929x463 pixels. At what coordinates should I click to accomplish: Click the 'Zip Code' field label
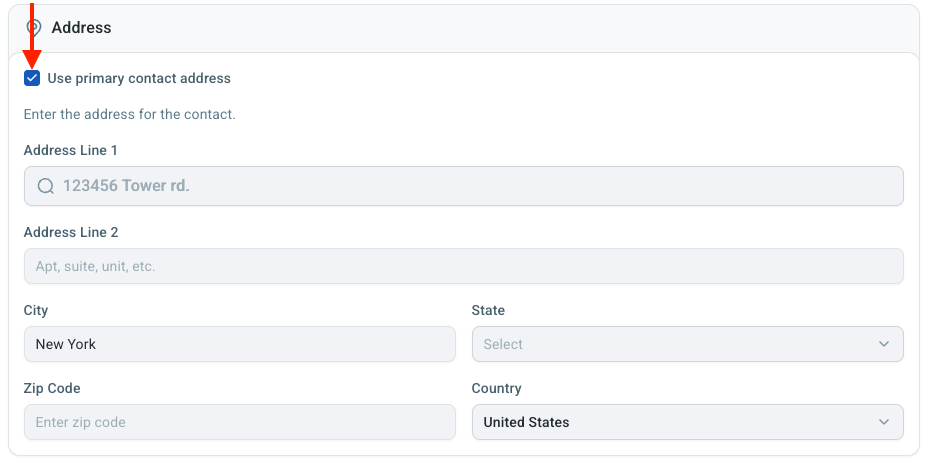coord(52,388)
